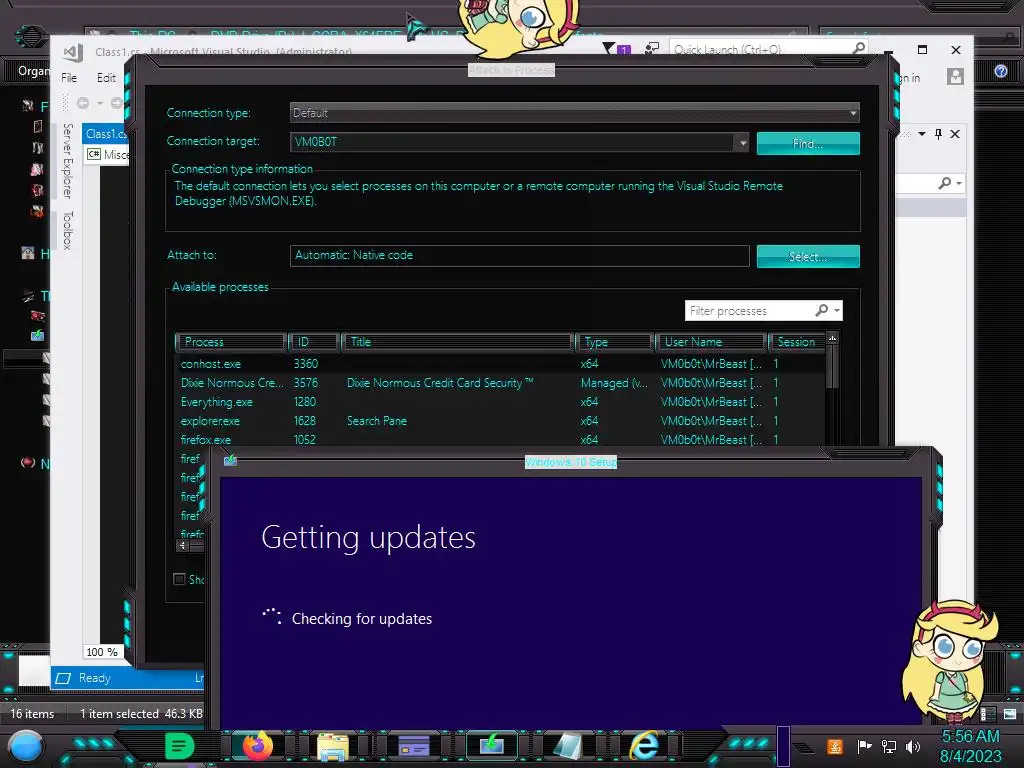Click the Windows 10 Setup title icon
This screenshot has height=768, width=1024.
(231, 461)
